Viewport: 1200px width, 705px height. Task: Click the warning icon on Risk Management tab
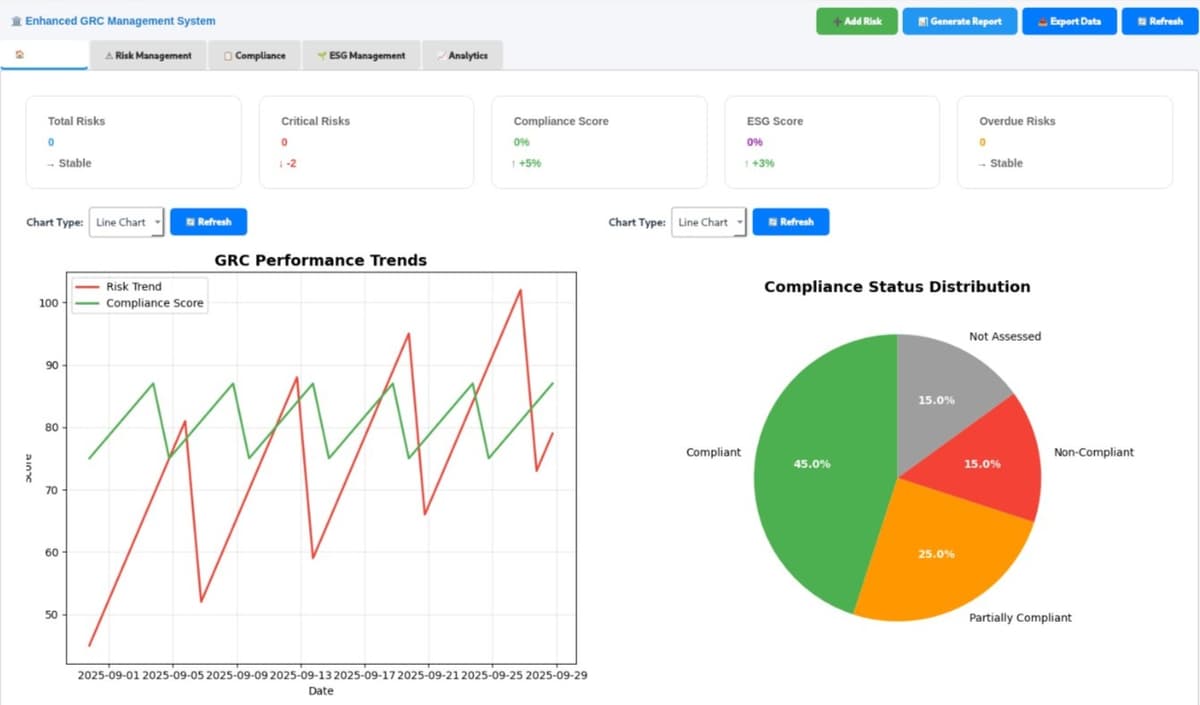(108, 56)
